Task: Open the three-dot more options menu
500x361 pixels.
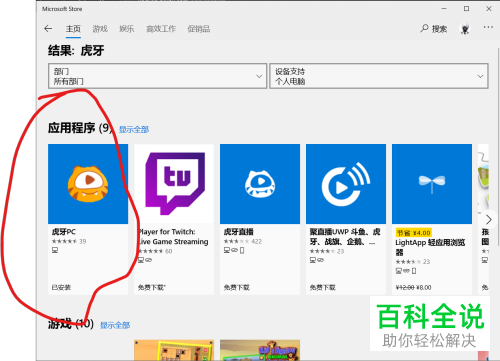Action: tap(488, 27)
